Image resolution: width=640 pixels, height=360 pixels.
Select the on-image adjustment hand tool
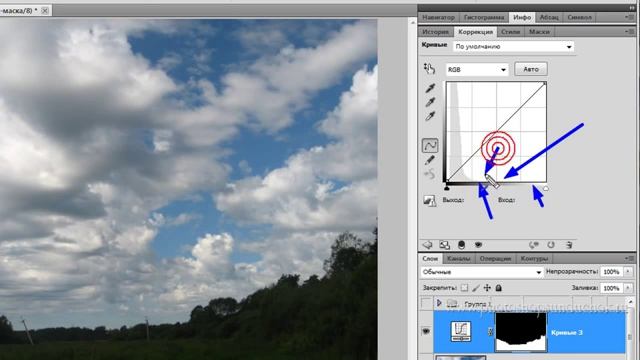click(x=429, y=69)
